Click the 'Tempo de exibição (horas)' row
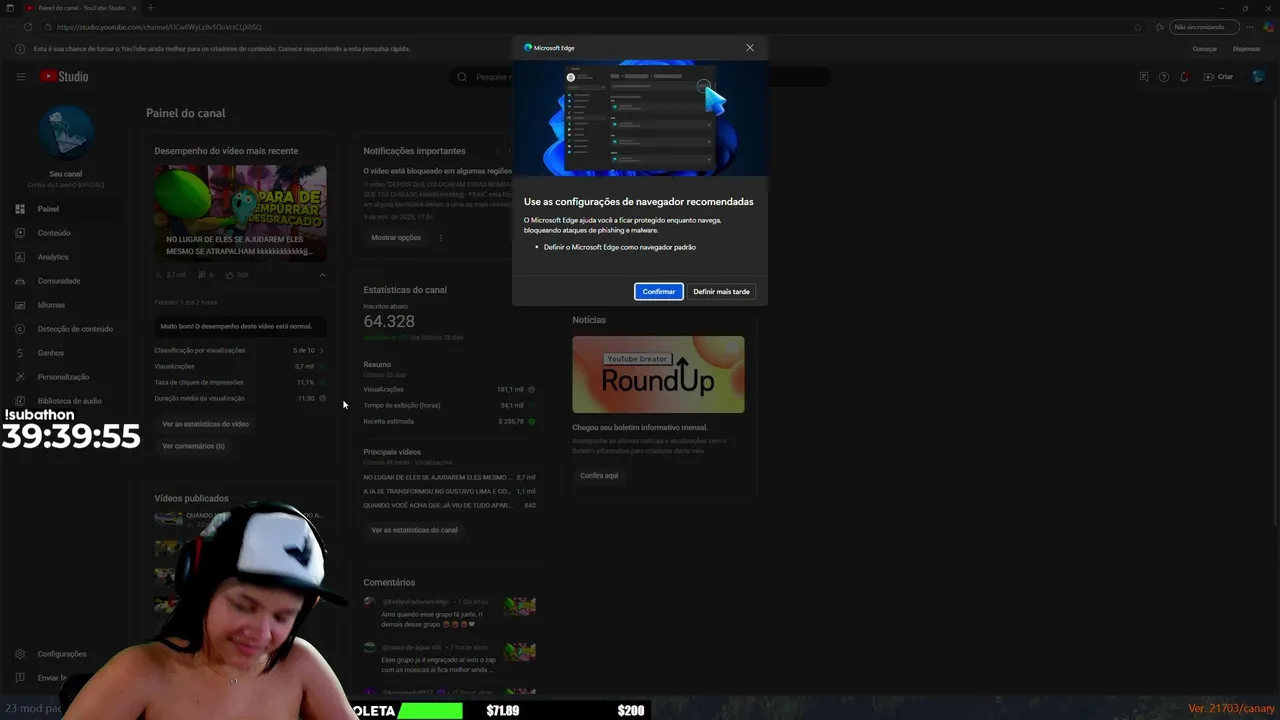Screen dimensions: 1280x720 click(x=449, y=405)
